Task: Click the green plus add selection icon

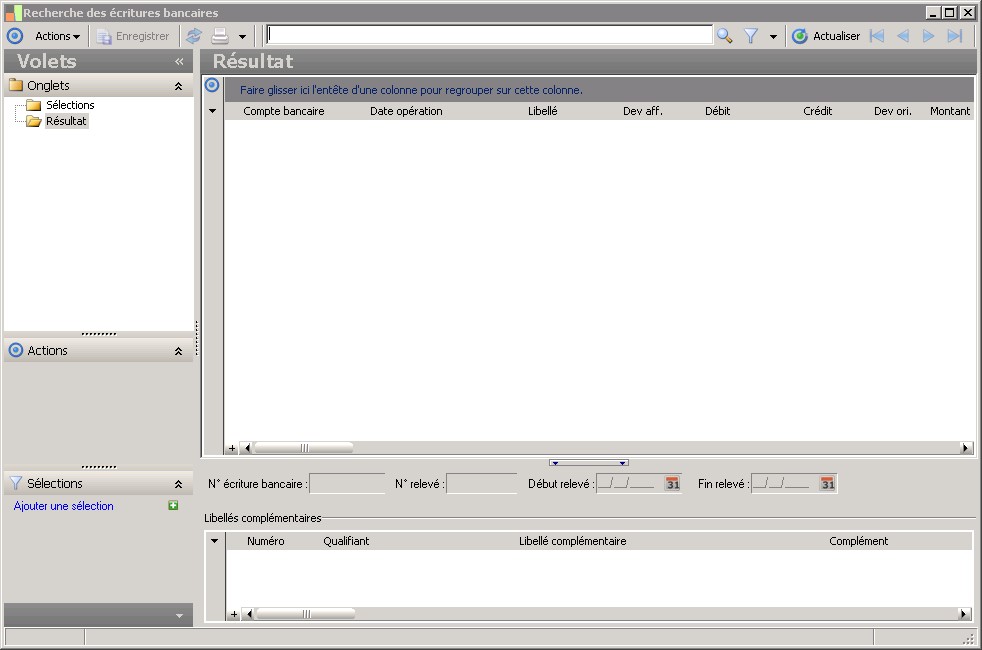Action: click(x=173, y=505)
